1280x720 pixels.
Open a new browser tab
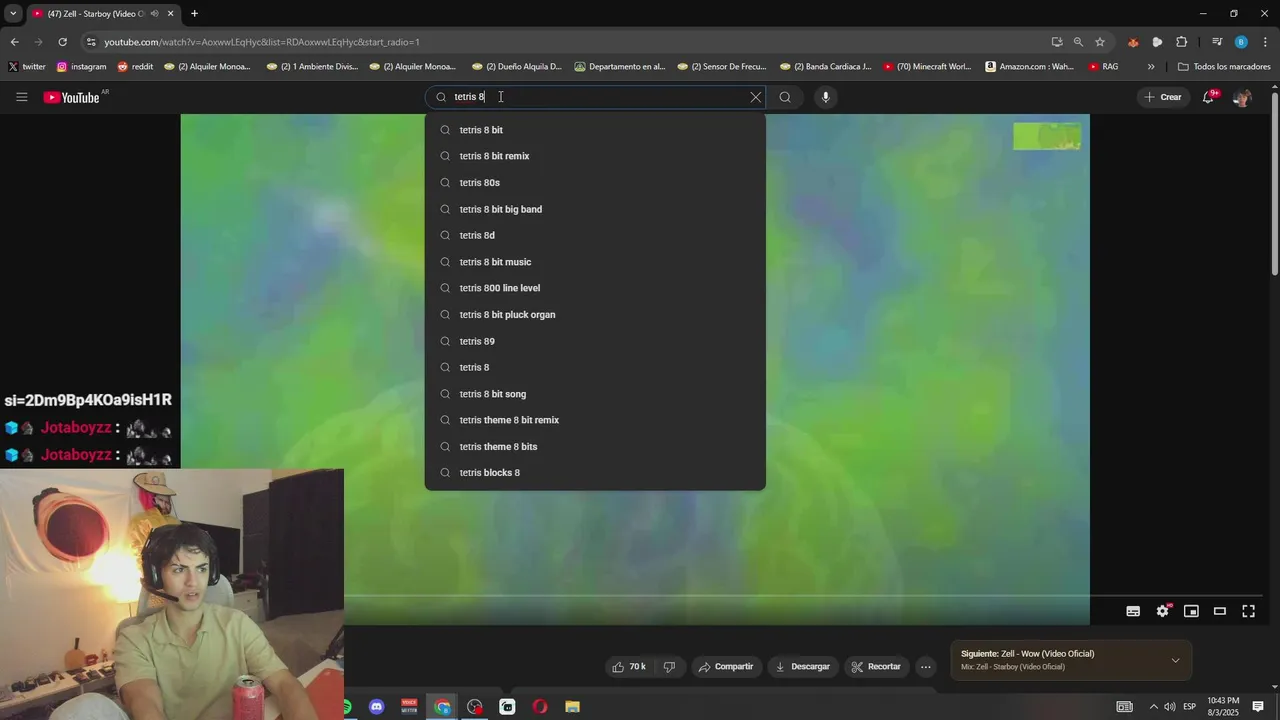click(x=194, y=14)
